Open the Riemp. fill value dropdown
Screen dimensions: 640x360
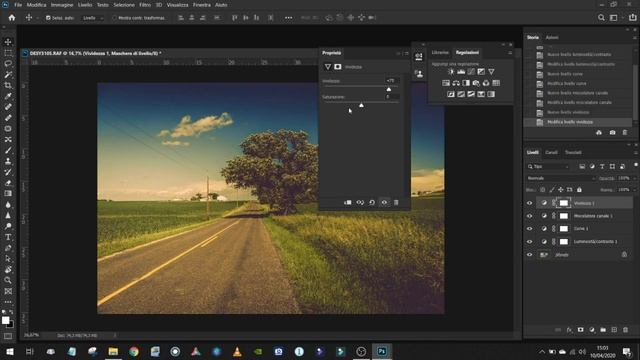634,190
